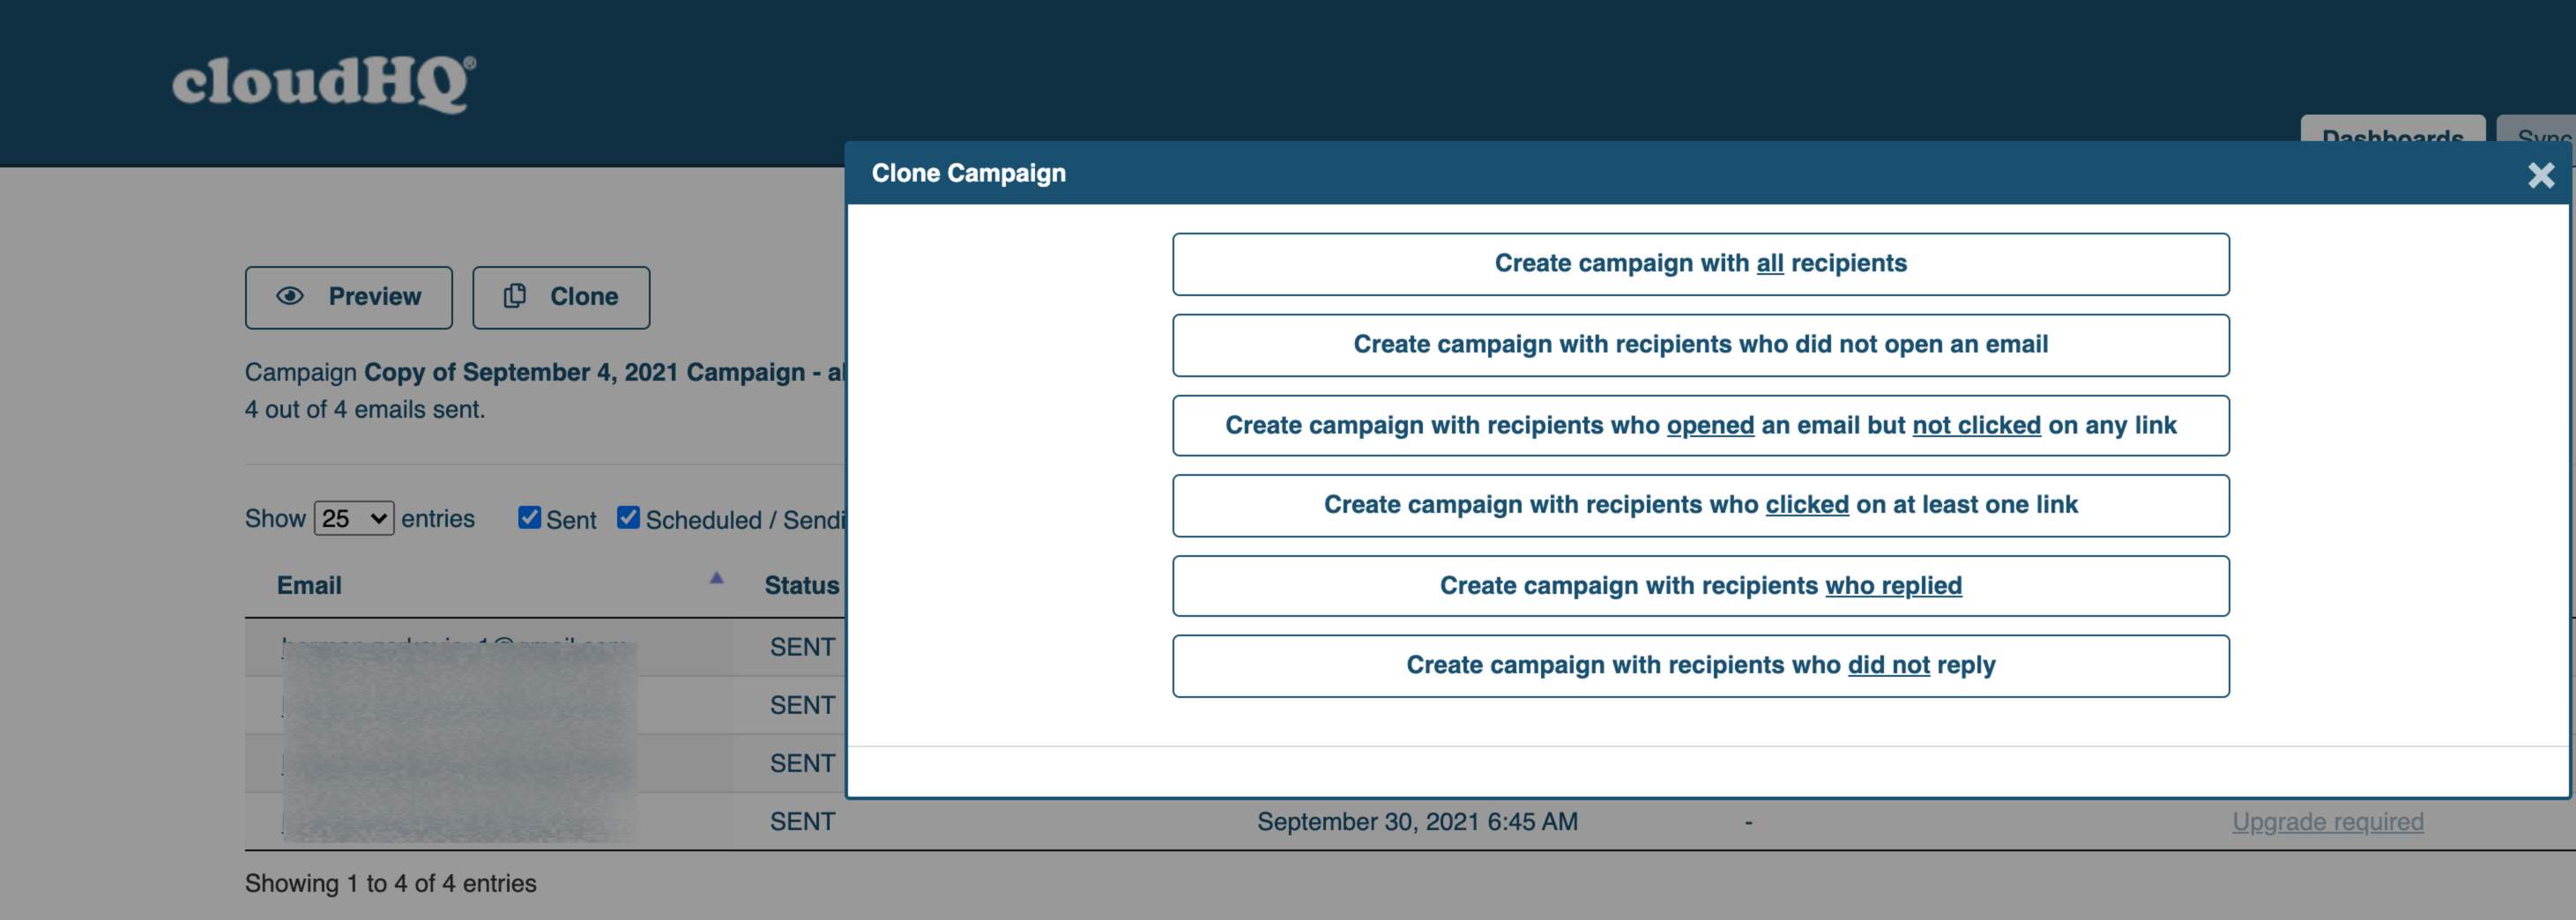Click the Preview button label
The width and height of the screenshot is (2576, 920).
pos(375,296)
